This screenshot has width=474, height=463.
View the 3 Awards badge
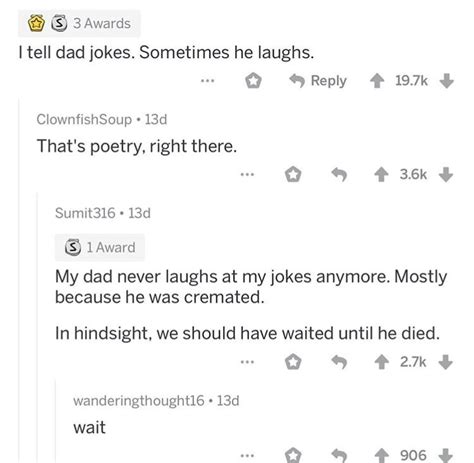79,23
